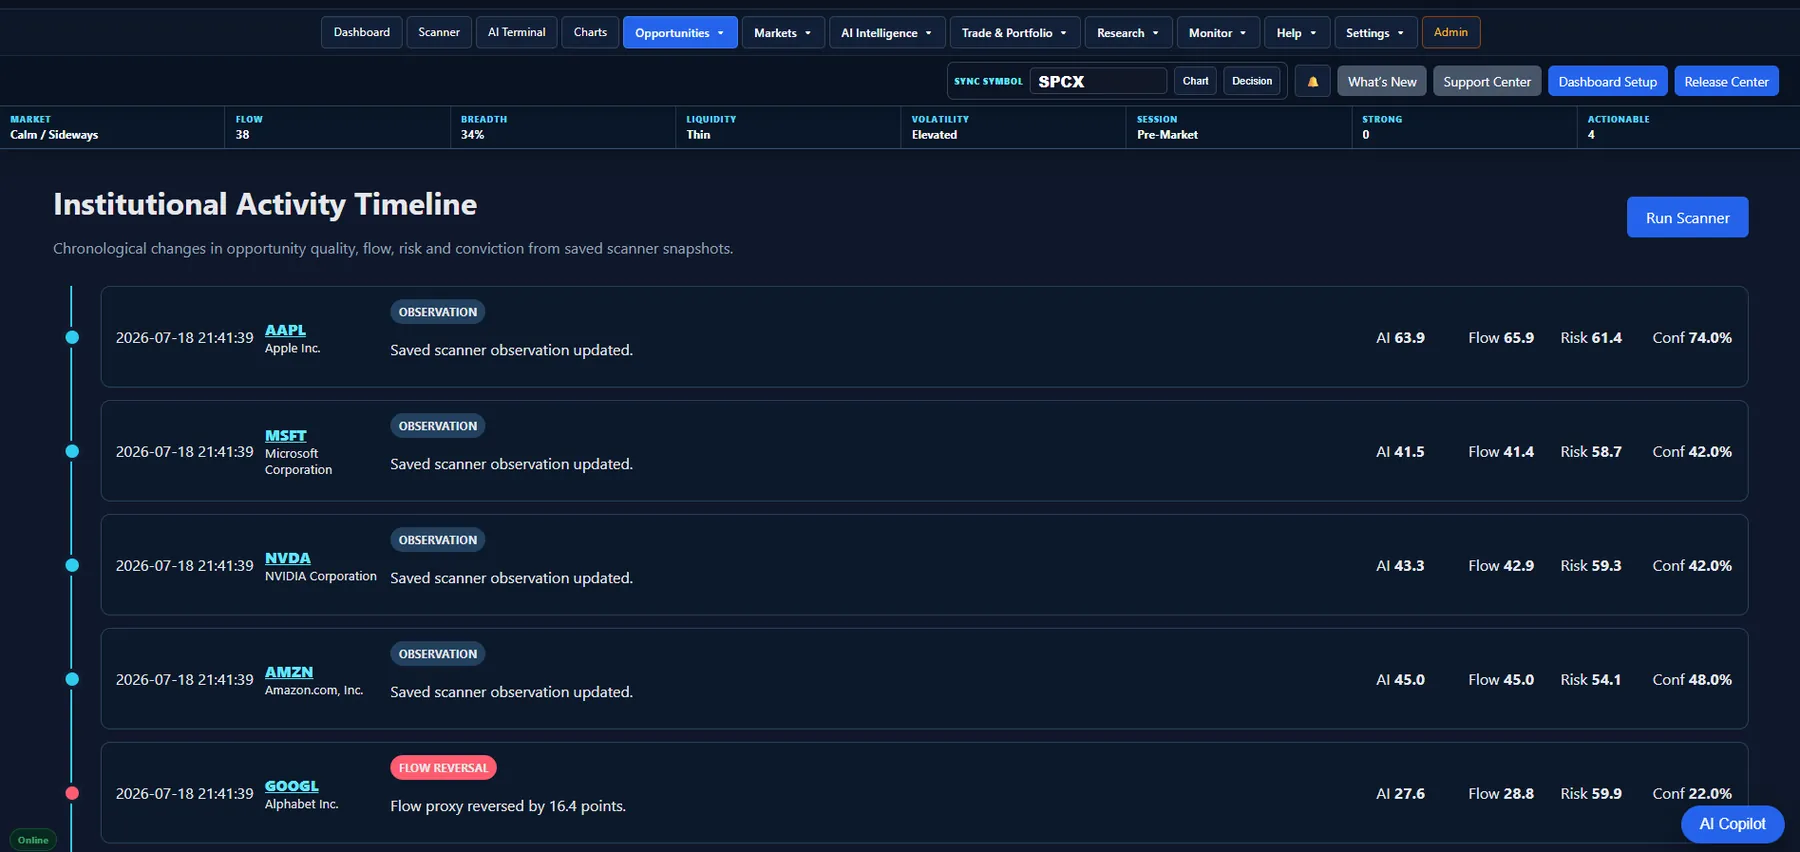Viewport: 1800px width, 852px height.
Task: Expand Trade & Portfolio menu
Action: coord(1015,32)
